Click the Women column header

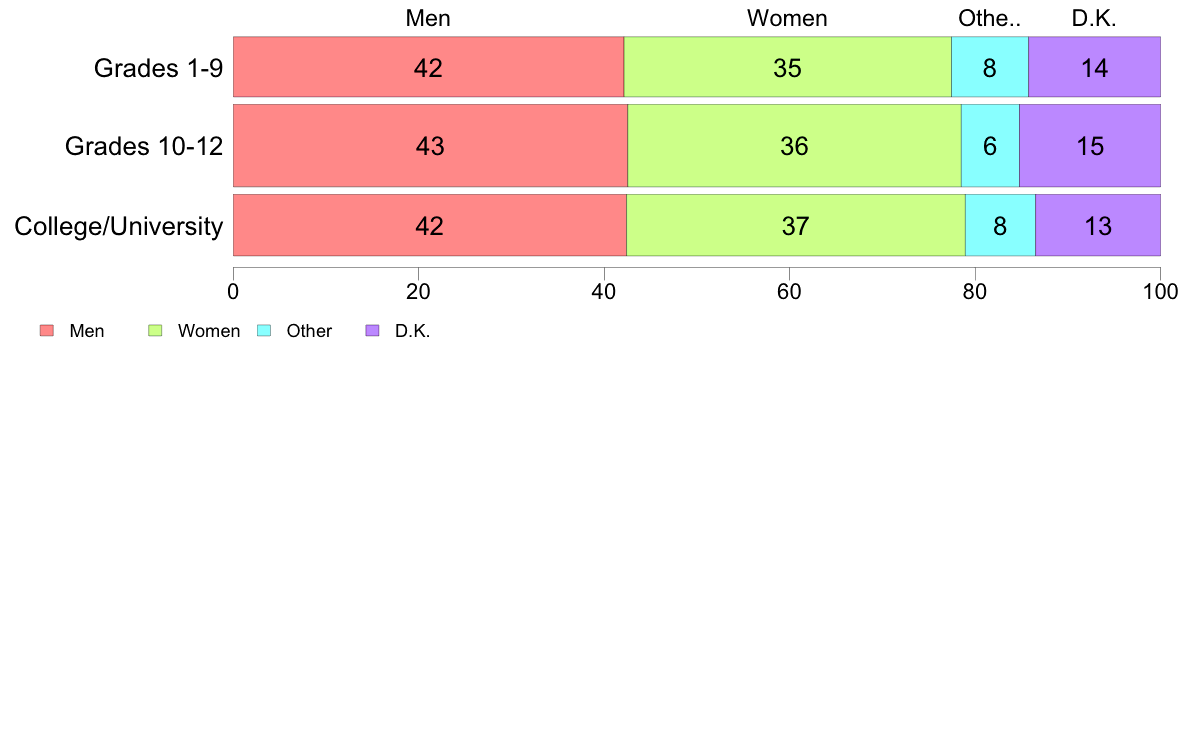(x=787, y=18)
